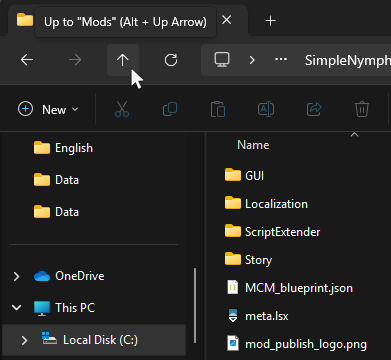The width and height of the screenshot is (391, 360).
Task: Click the Delete trash can icon
Action: (362, 109)
